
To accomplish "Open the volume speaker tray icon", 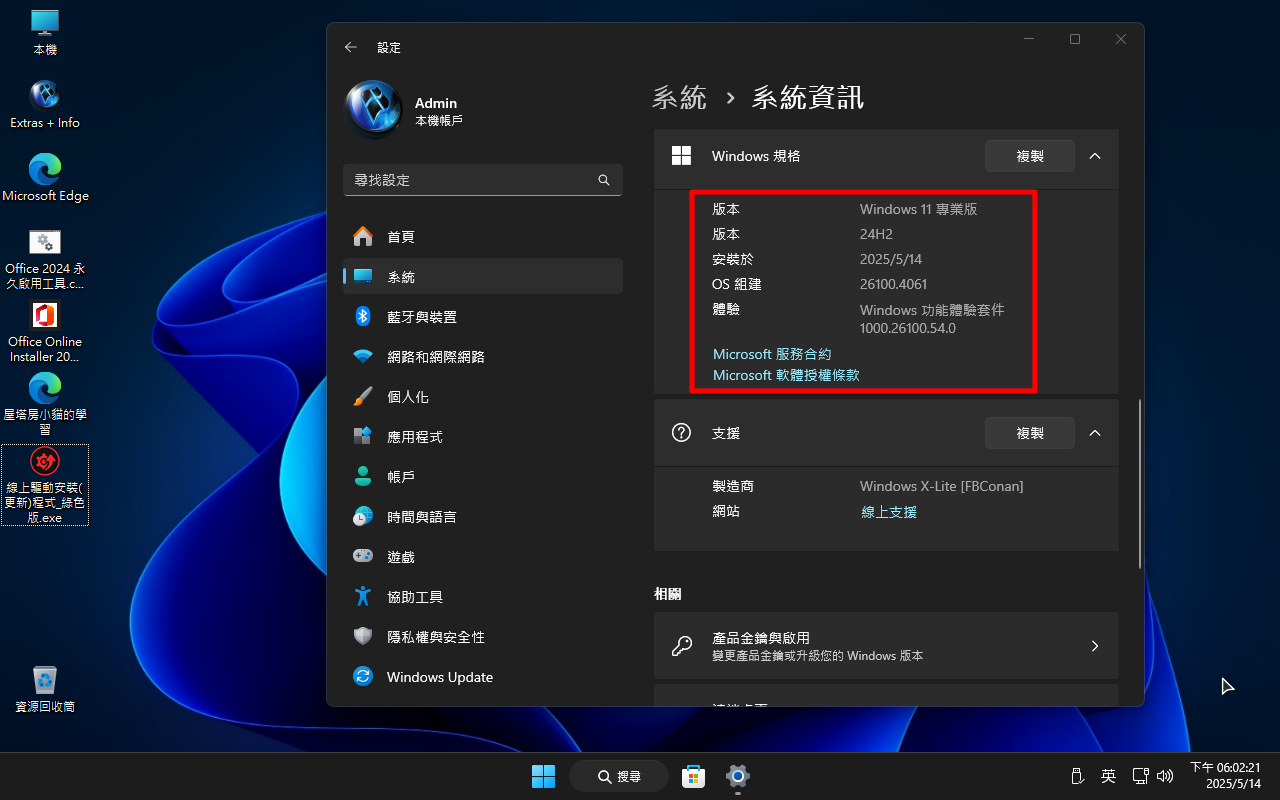I will pyautogui.click(x=1164, y=776).
